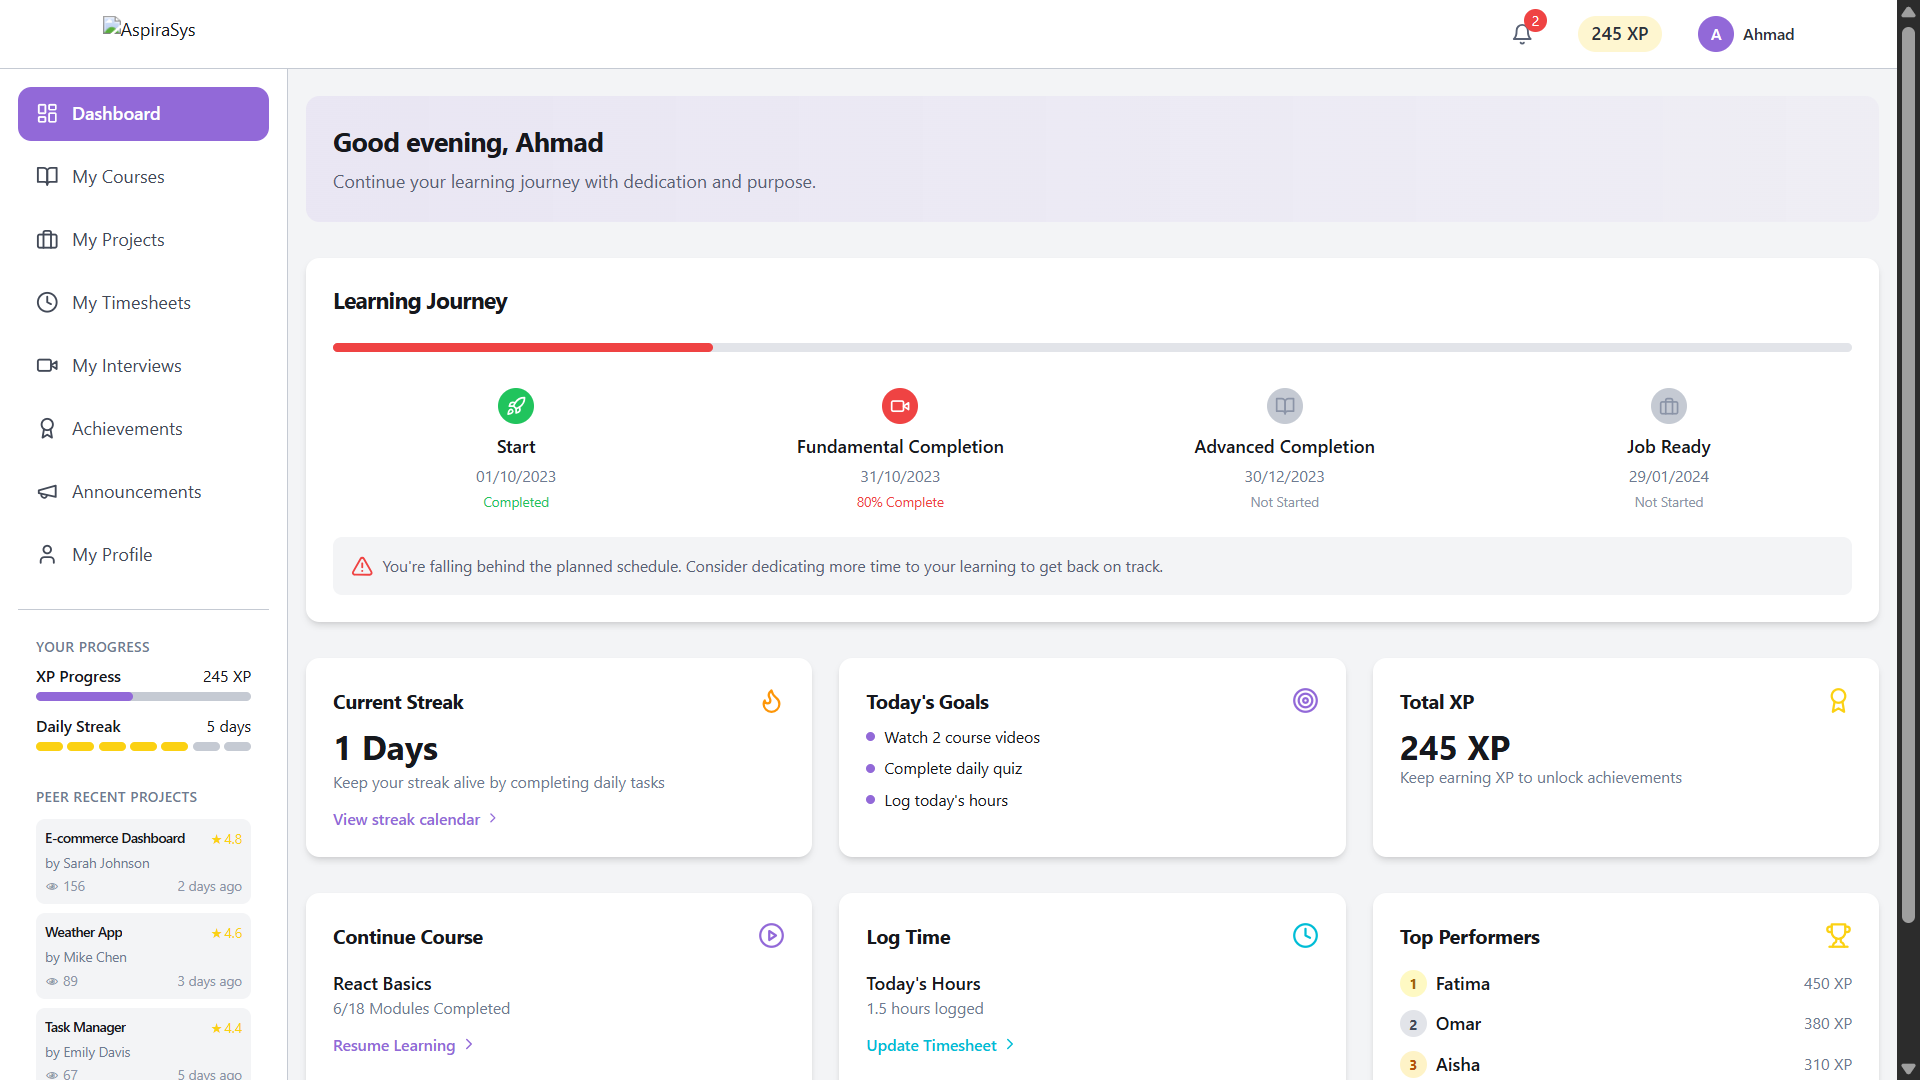Go to My Timesheets in sidebar
Viewport: 1920px width, 1080px height.
[x=131, y=303]
